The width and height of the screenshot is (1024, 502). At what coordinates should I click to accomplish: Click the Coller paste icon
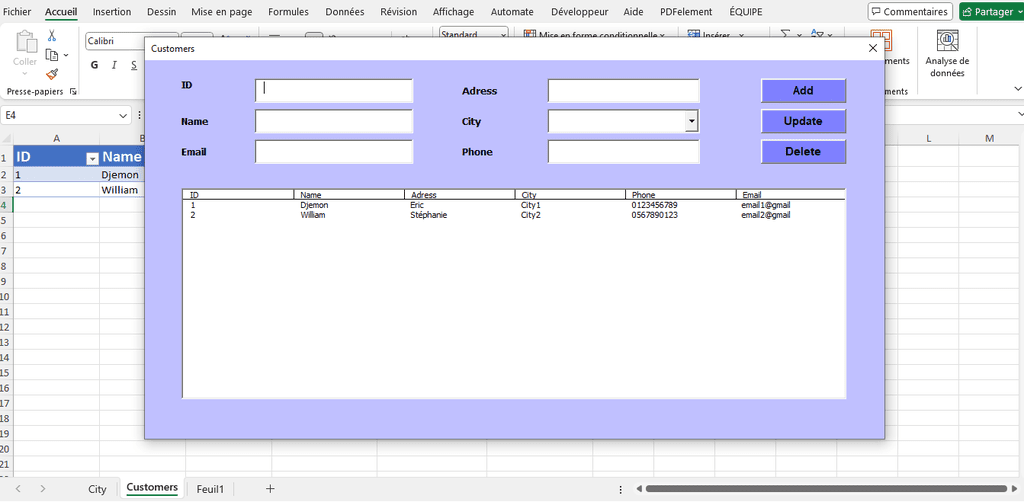26,42
